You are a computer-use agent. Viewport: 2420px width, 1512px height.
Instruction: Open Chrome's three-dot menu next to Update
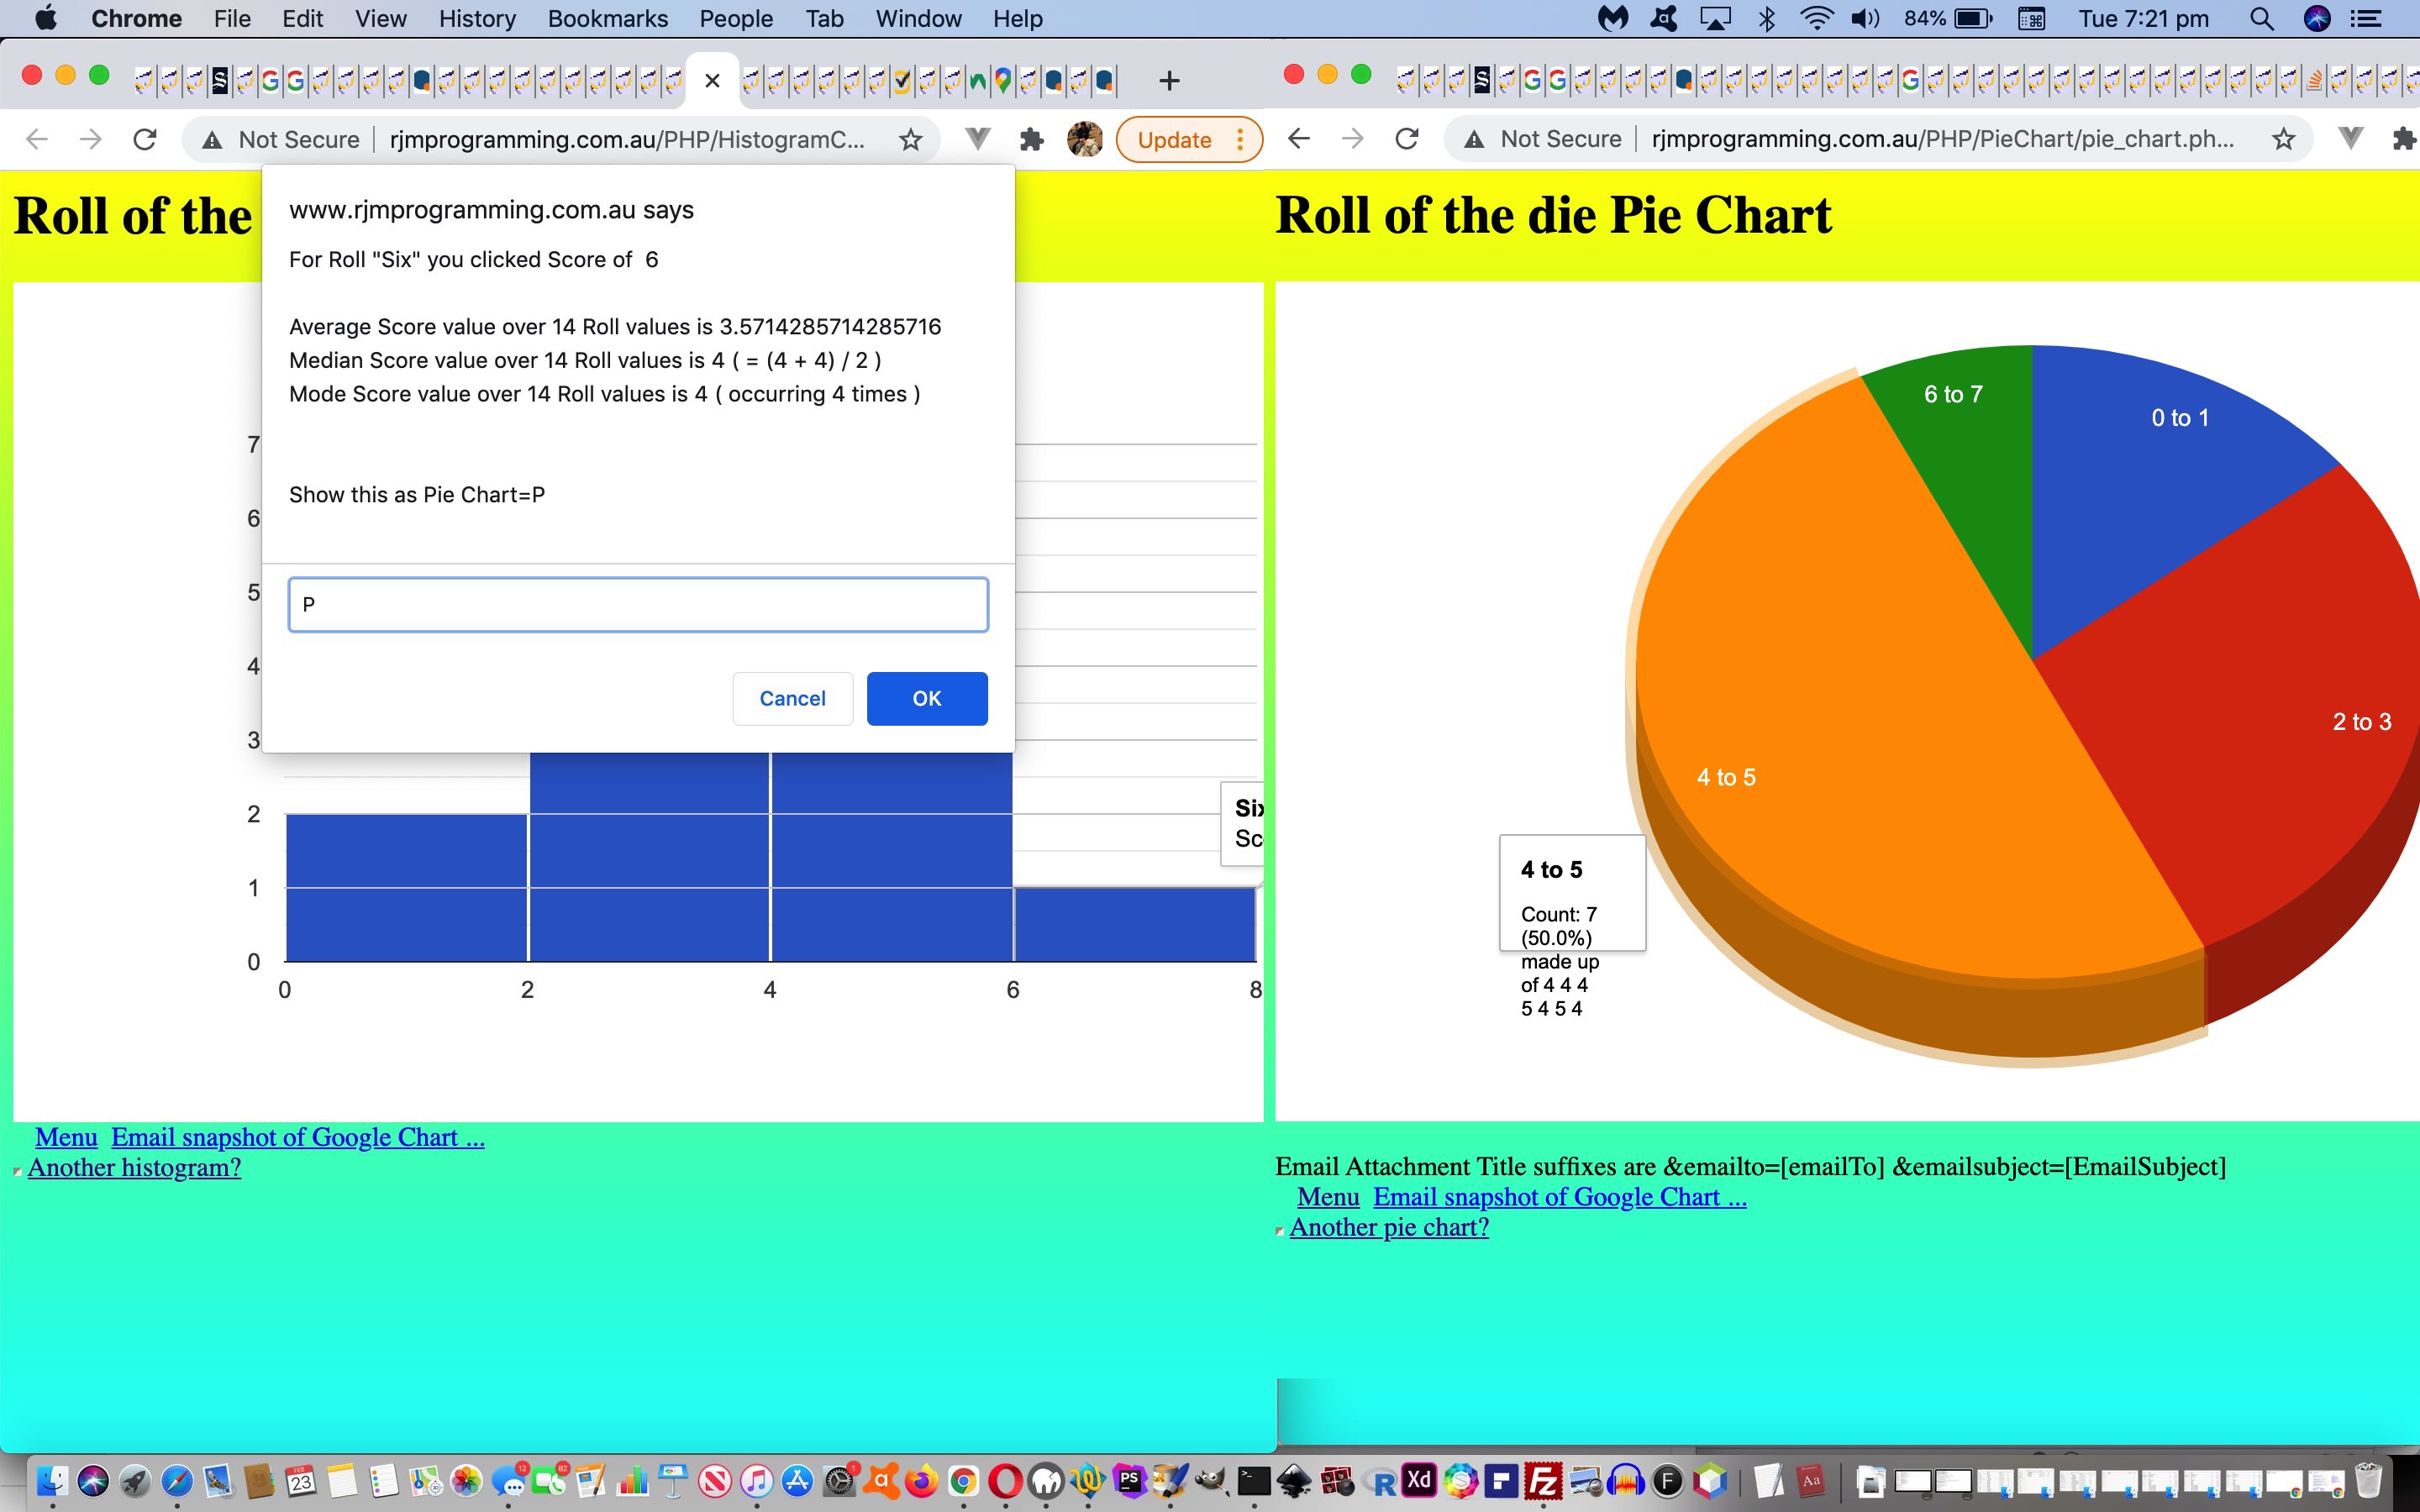[1240, 139]
